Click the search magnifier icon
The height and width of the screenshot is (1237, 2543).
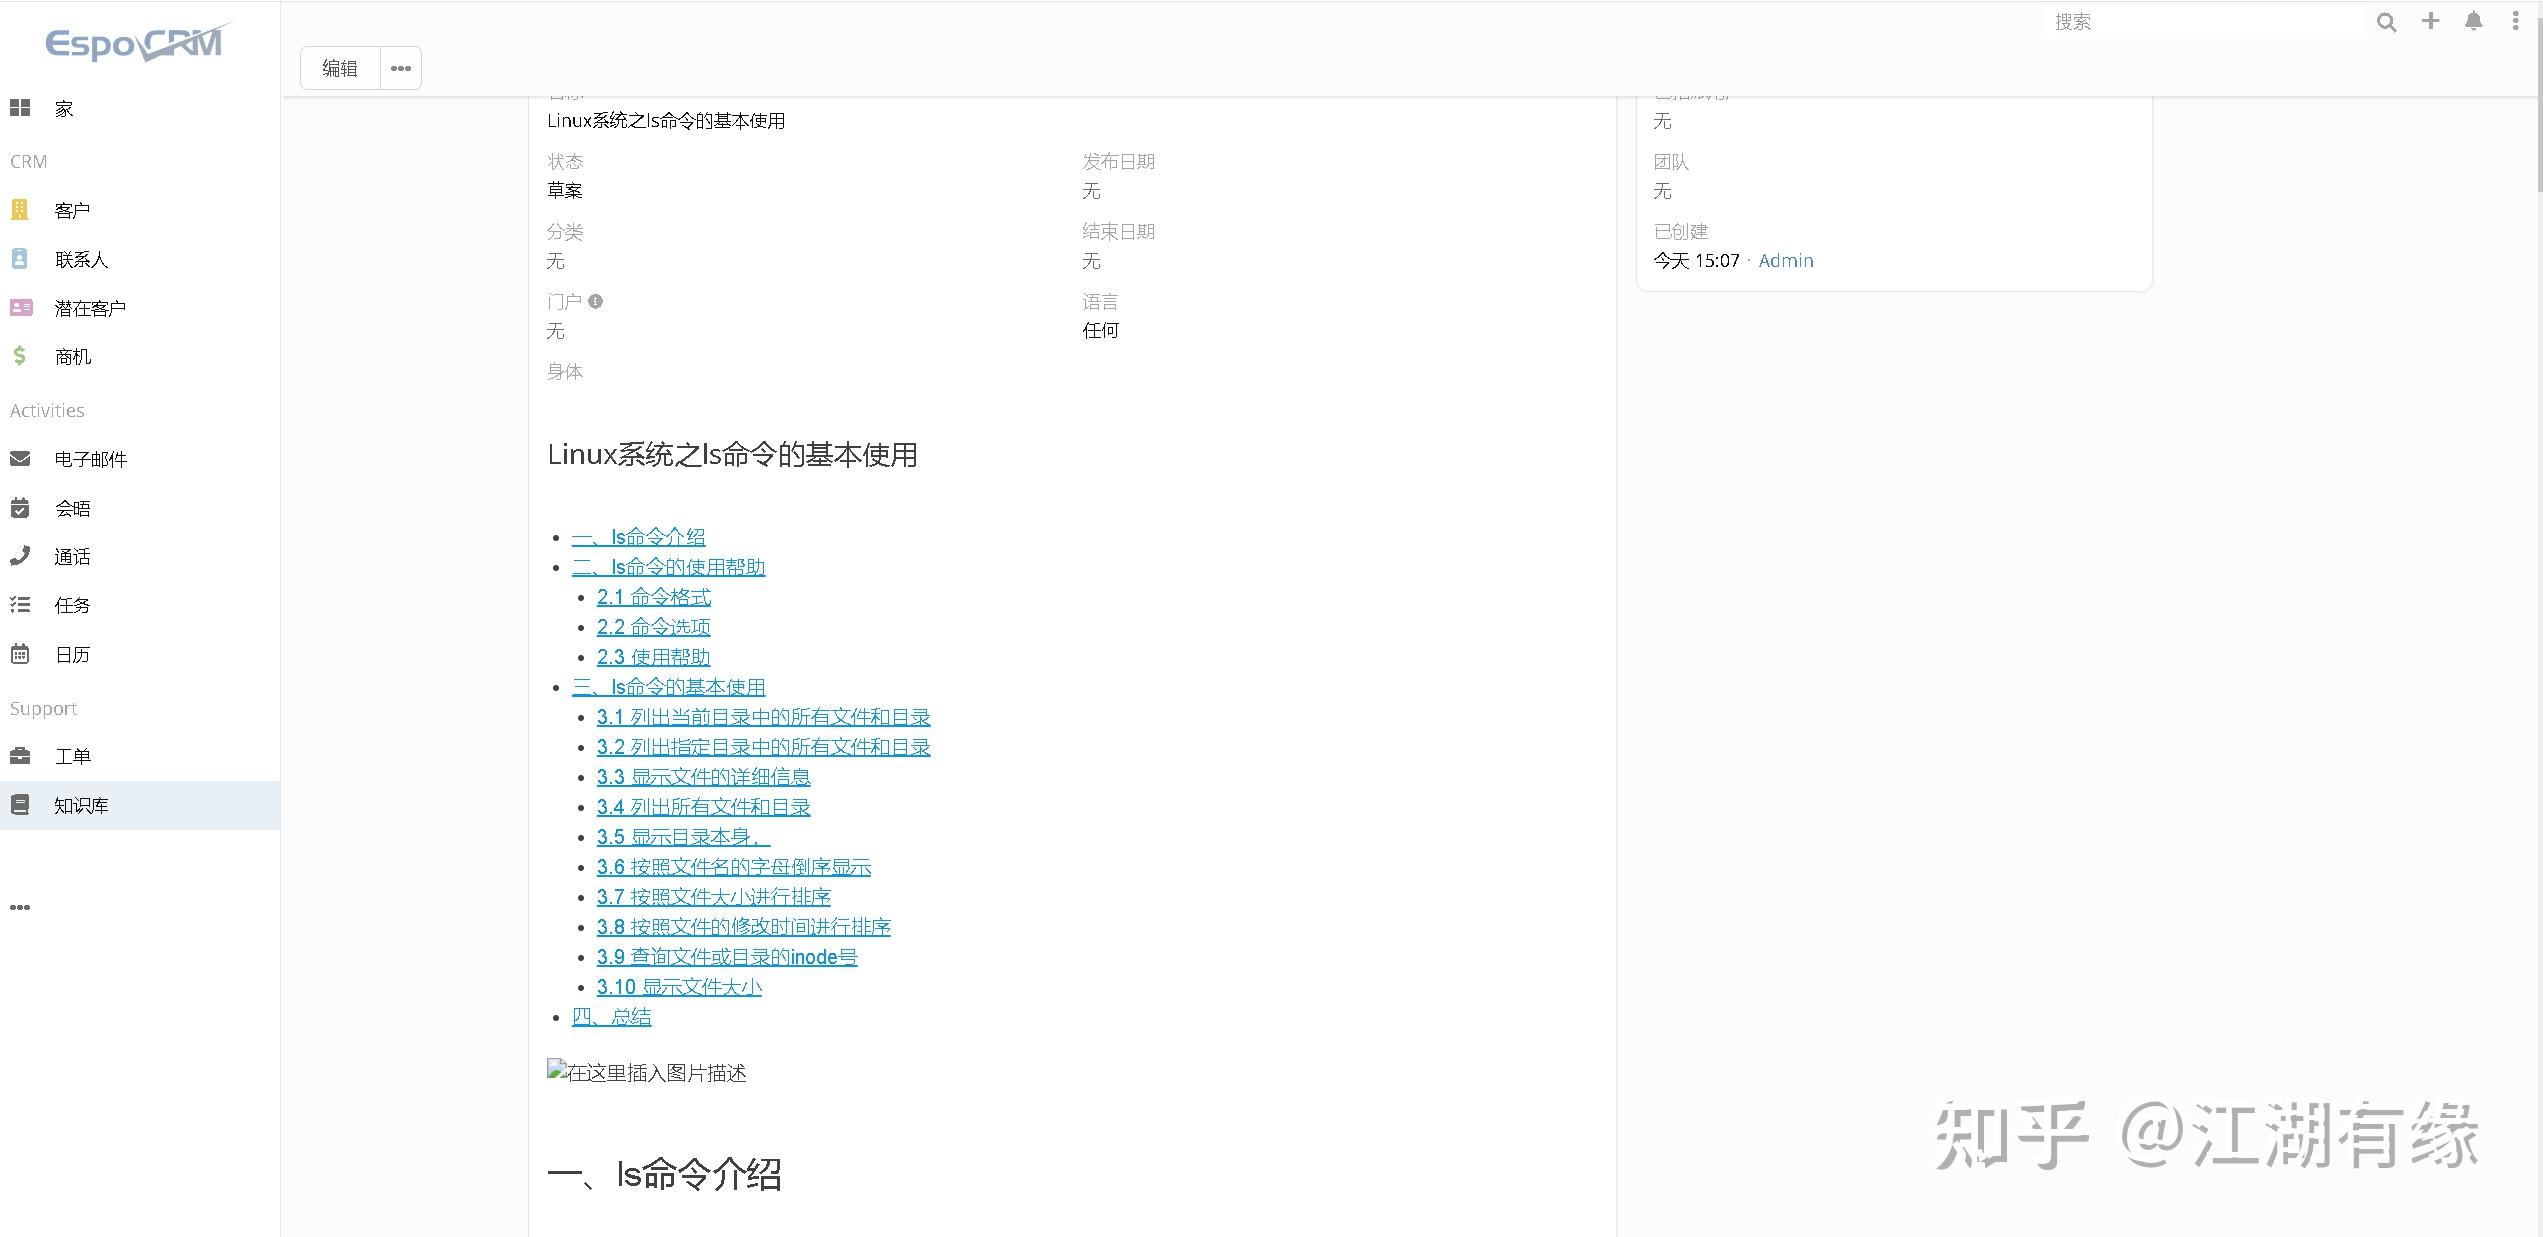pyautogui.click(x=2386, y=23)
